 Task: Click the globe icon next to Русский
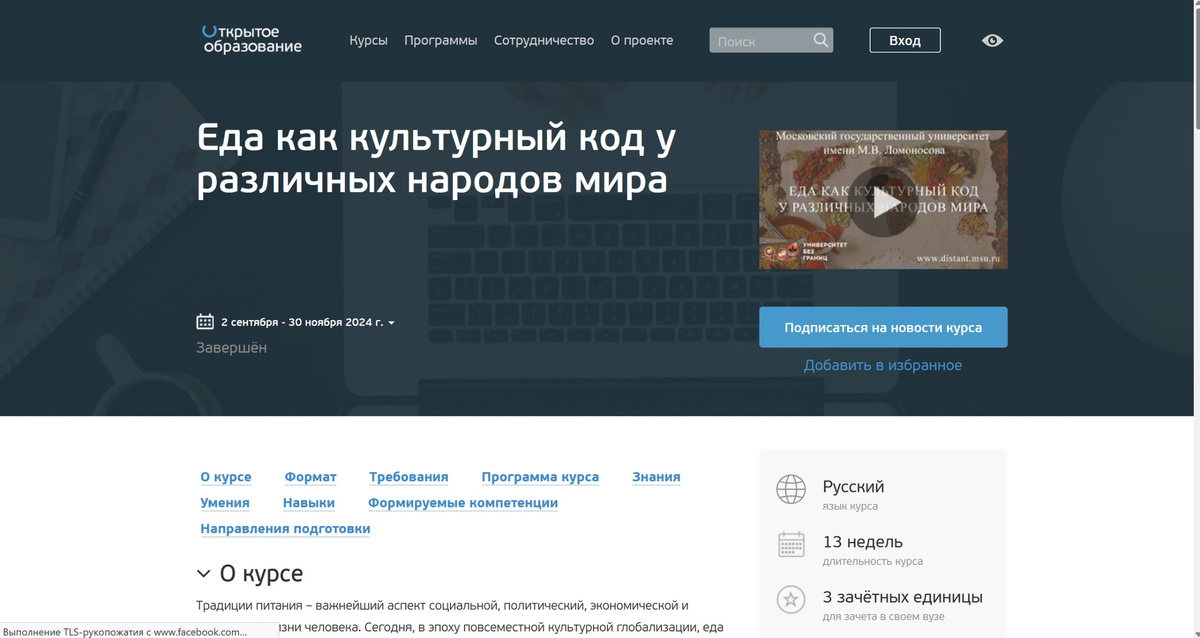click(x=791, y=489)
